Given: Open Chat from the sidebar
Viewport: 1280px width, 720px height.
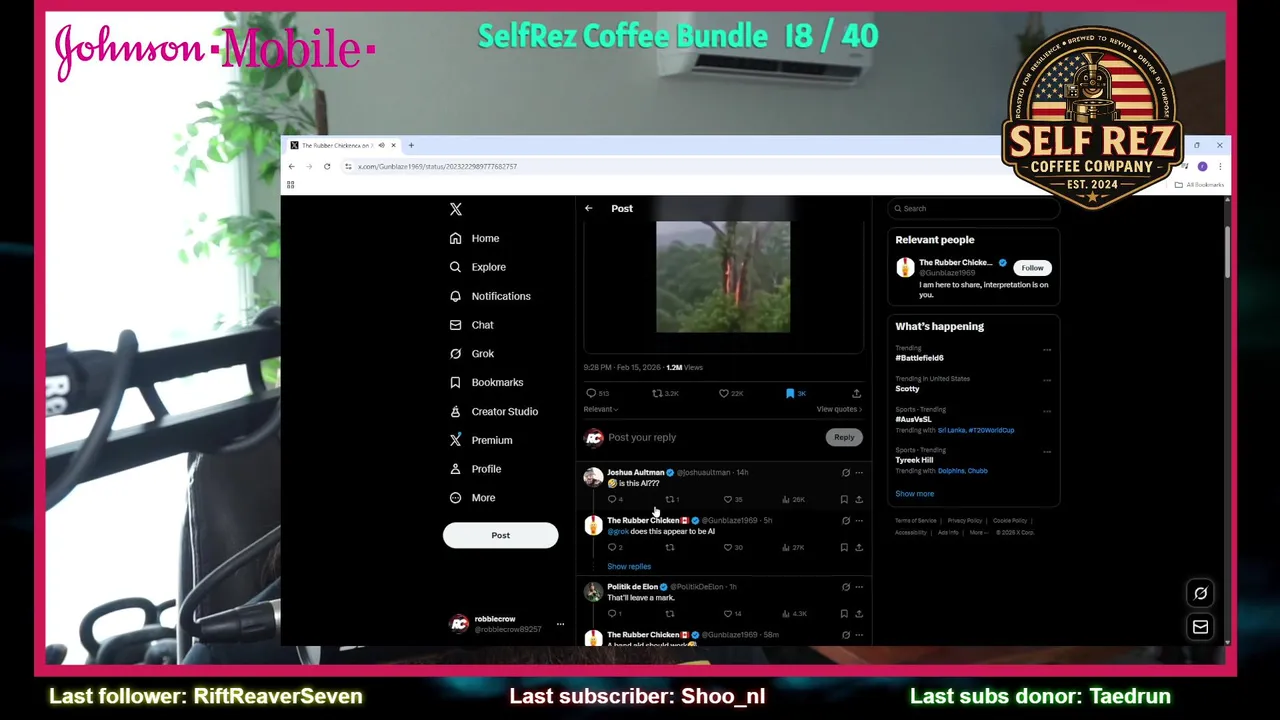Looking at the screenshot, I should tap(471, 325).
